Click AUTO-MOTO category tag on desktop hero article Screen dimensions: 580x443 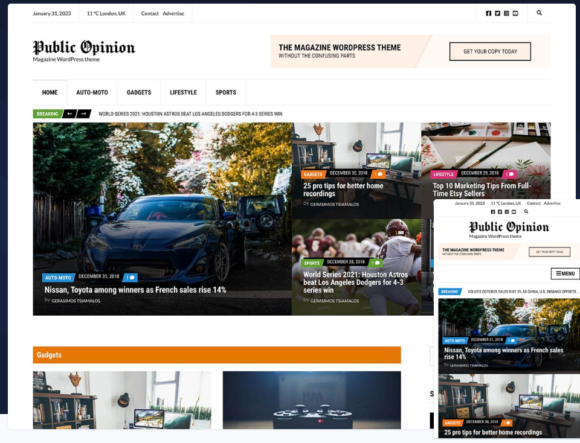point(58,277)
